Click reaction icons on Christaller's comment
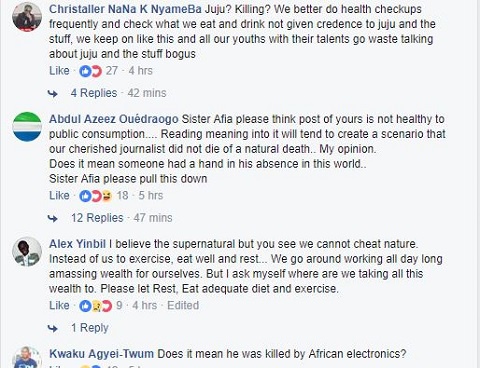 coord(90,71)
